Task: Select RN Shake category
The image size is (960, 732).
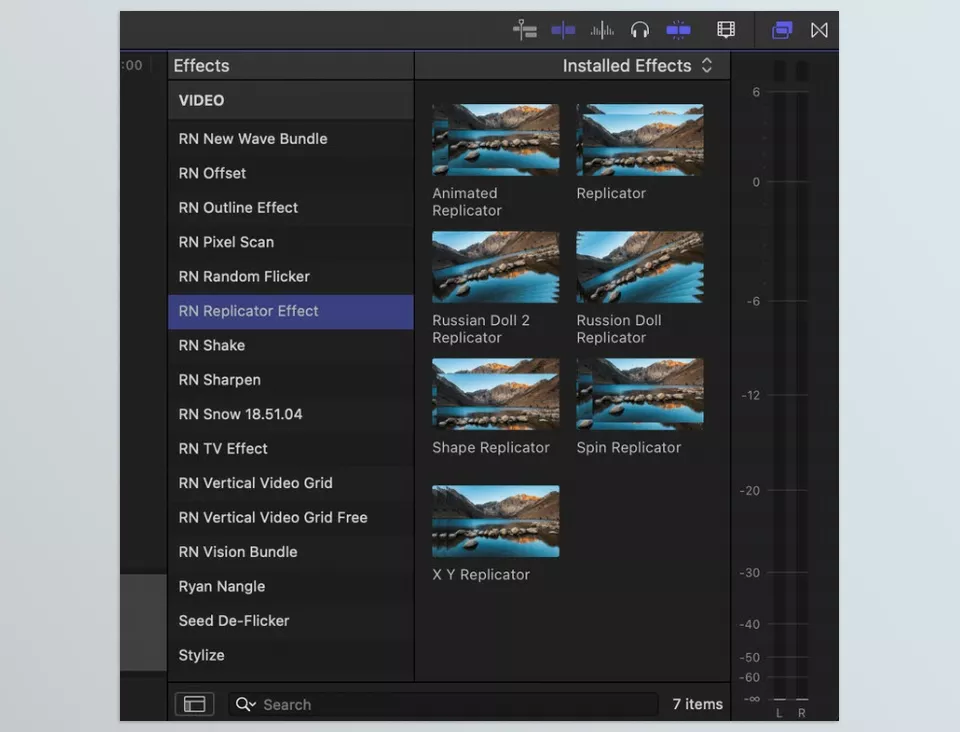Action: point(291,345)
